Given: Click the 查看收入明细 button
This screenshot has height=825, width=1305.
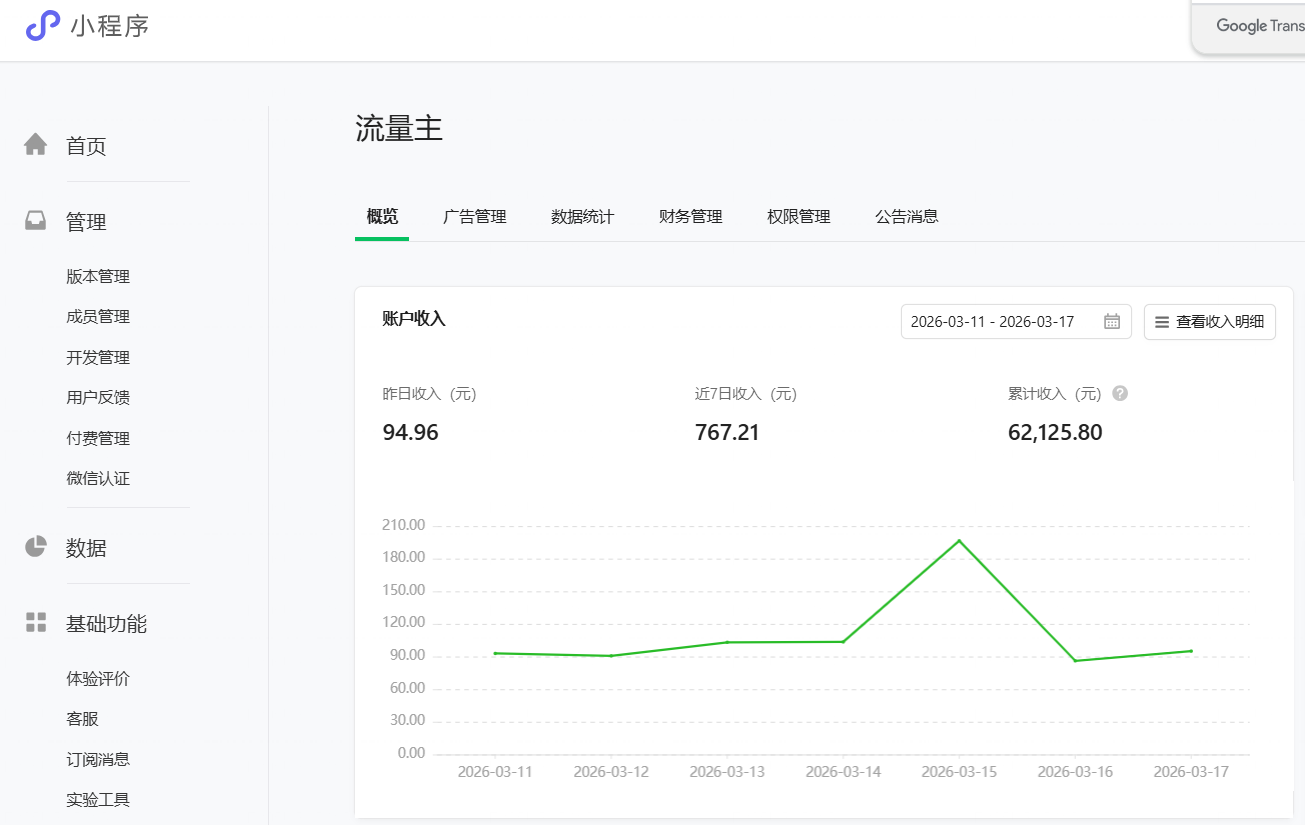Looking at the screenshot, I should (1210, 322).
